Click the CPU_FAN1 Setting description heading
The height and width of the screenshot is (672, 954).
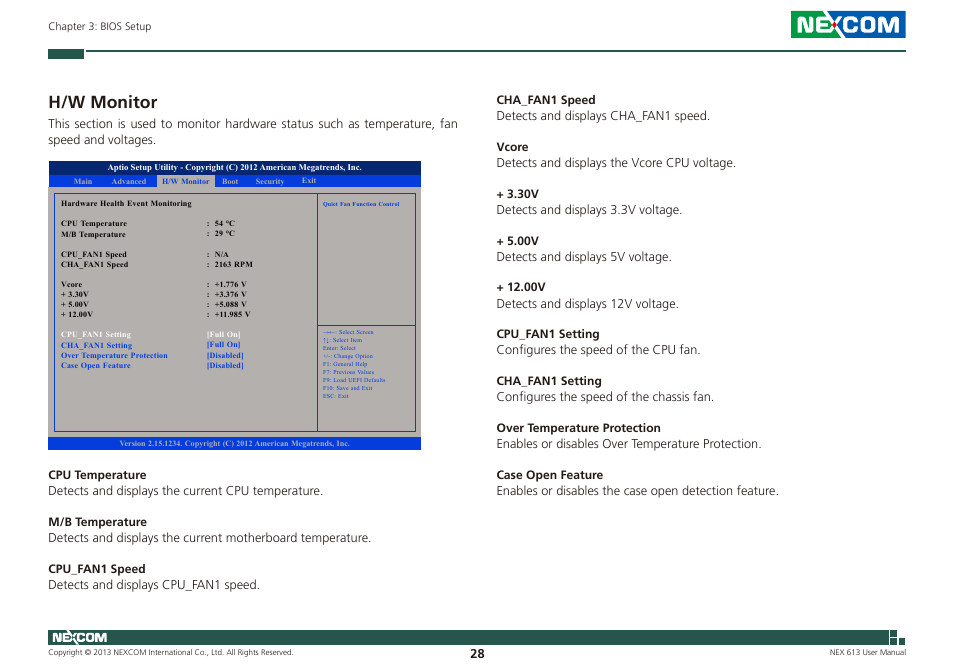click(x=548, y=334)
